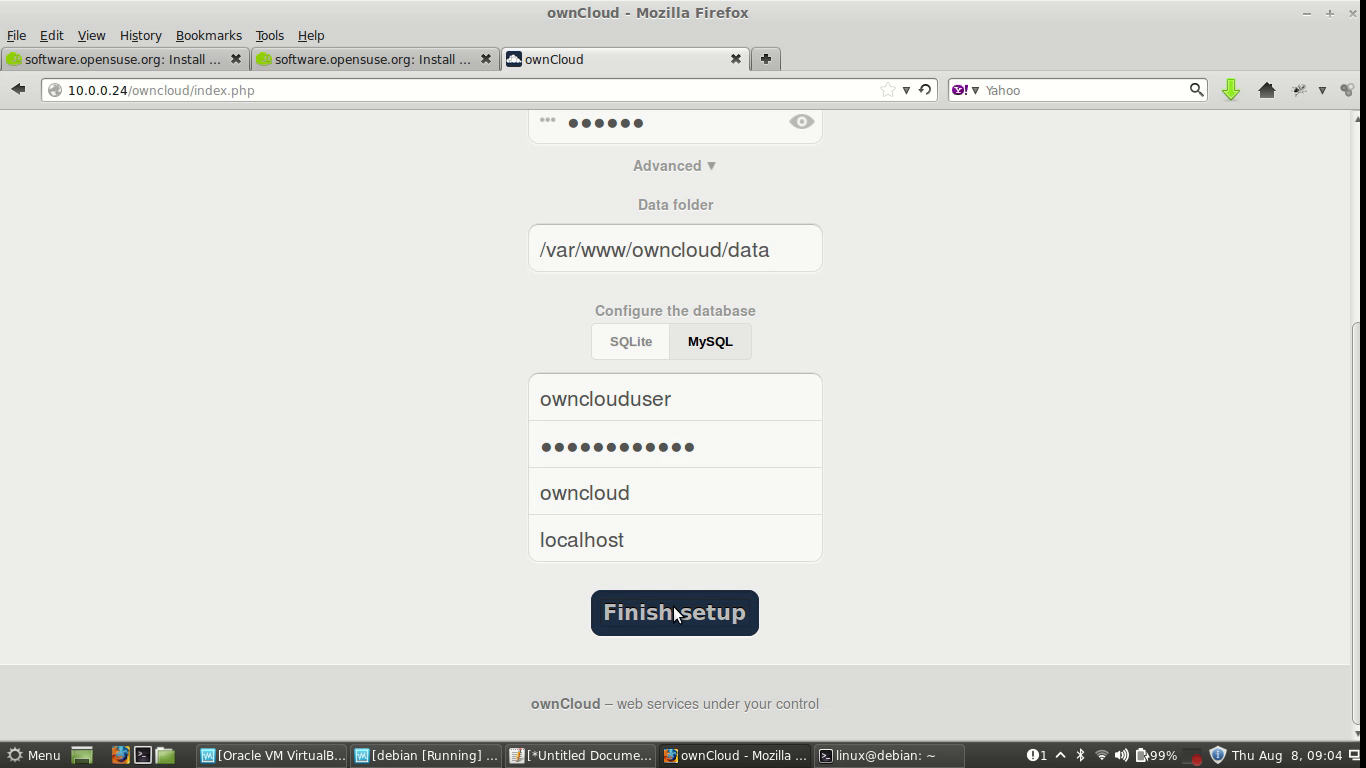This screenshot has height=768, width=1366.
Task: Show desktop icon in the taskbar
Action: point(82,756)
